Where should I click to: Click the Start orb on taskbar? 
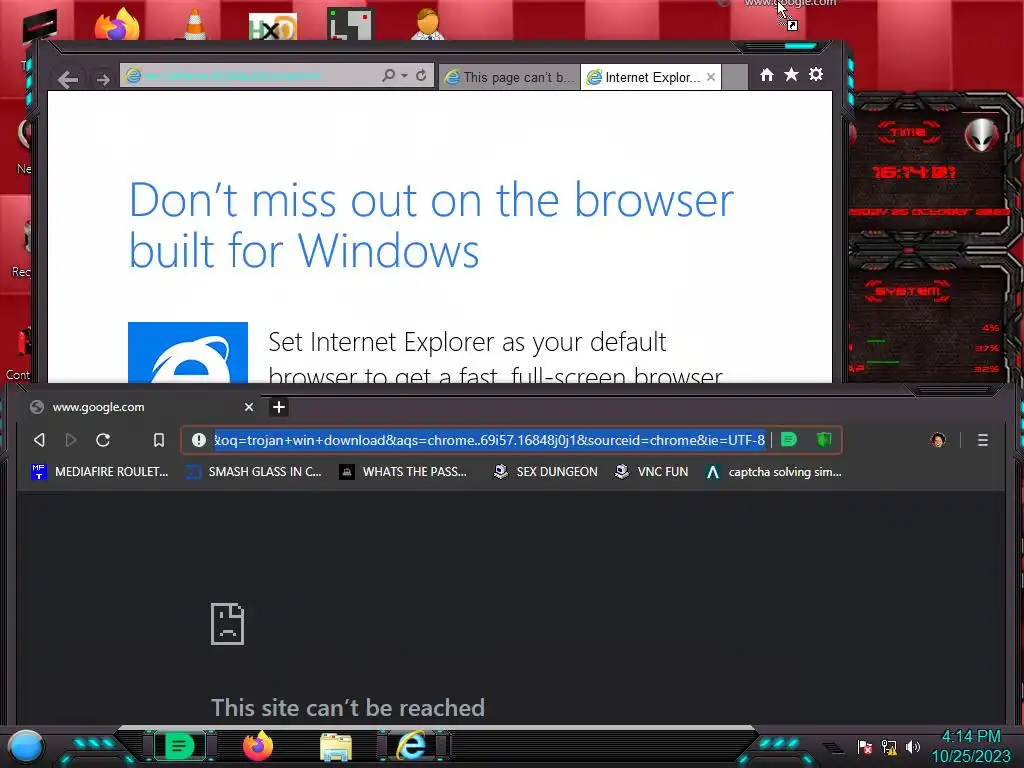(26, 746)
